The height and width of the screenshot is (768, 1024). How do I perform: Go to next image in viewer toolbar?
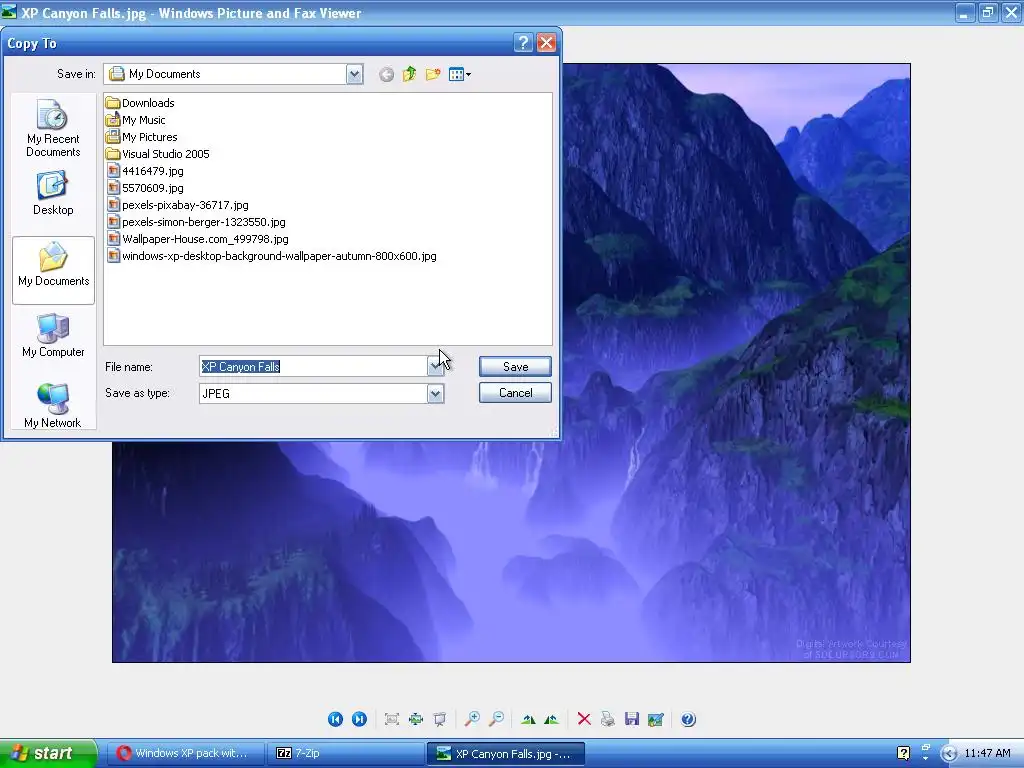coord(359,719)
